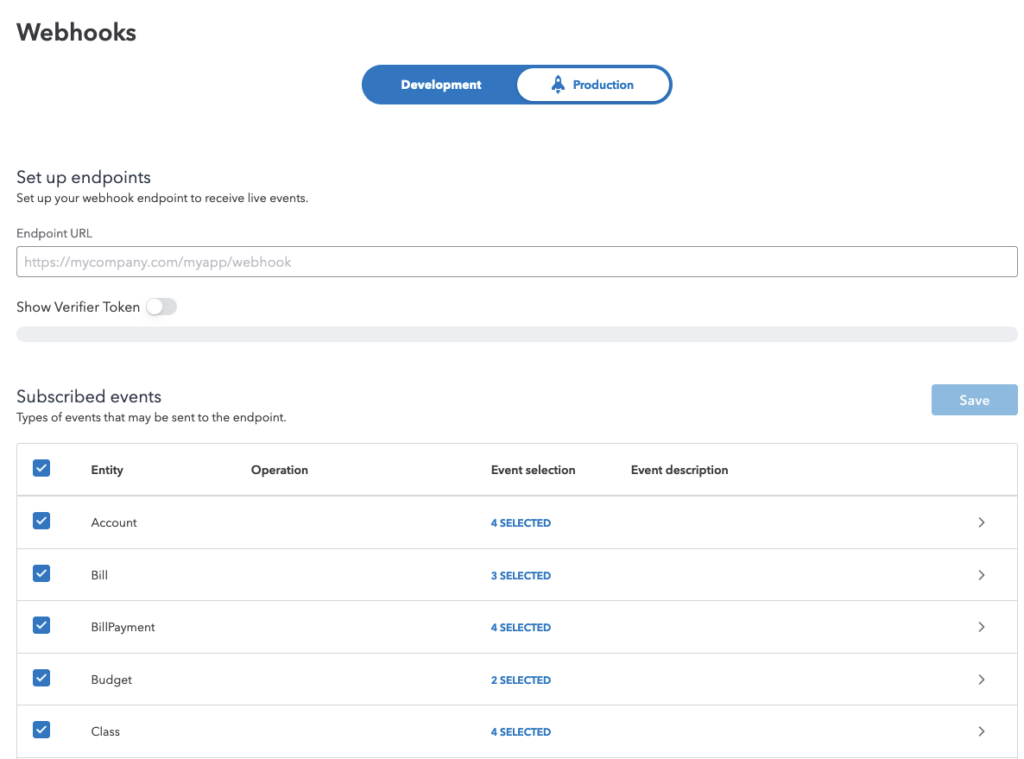Open the 2 SELECTED link for Budget

(x=521, y=679)
